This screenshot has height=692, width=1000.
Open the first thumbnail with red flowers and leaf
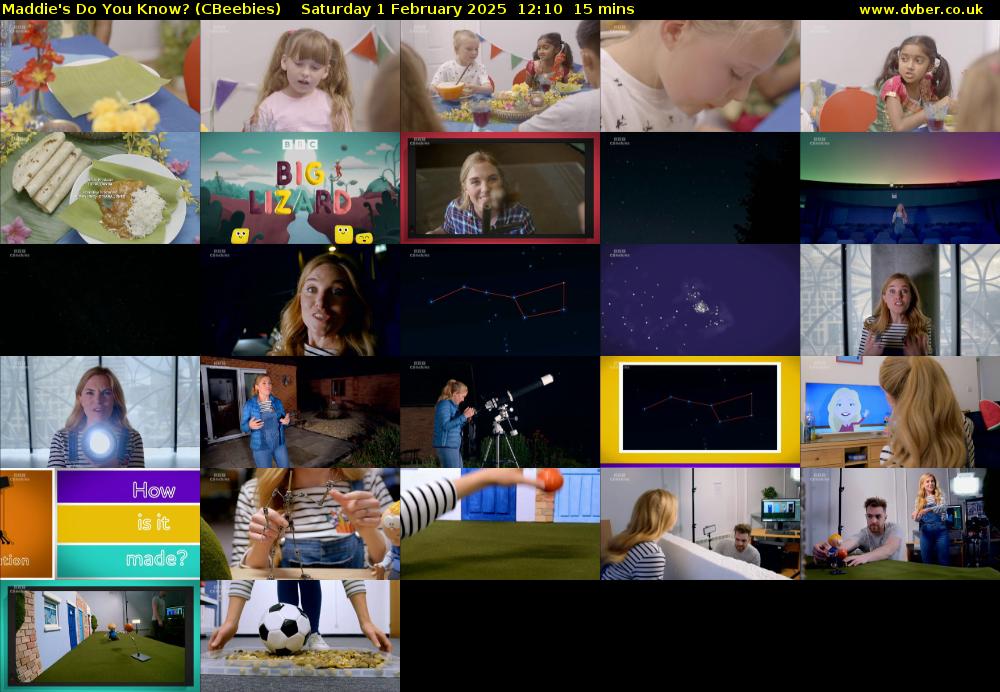point(99,76)
